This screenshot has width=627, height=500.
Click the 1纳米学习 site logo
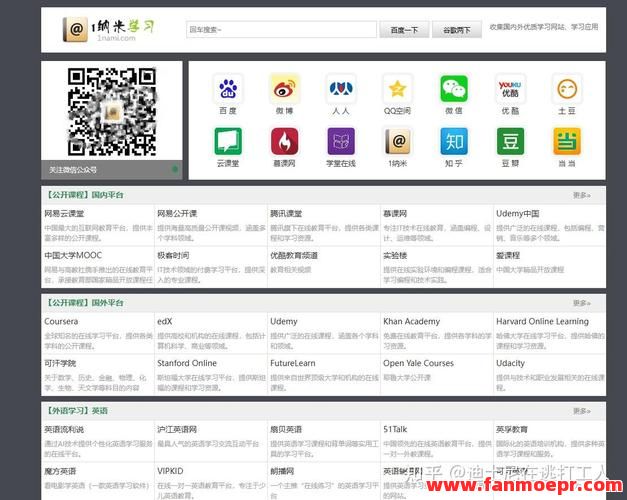108,29
